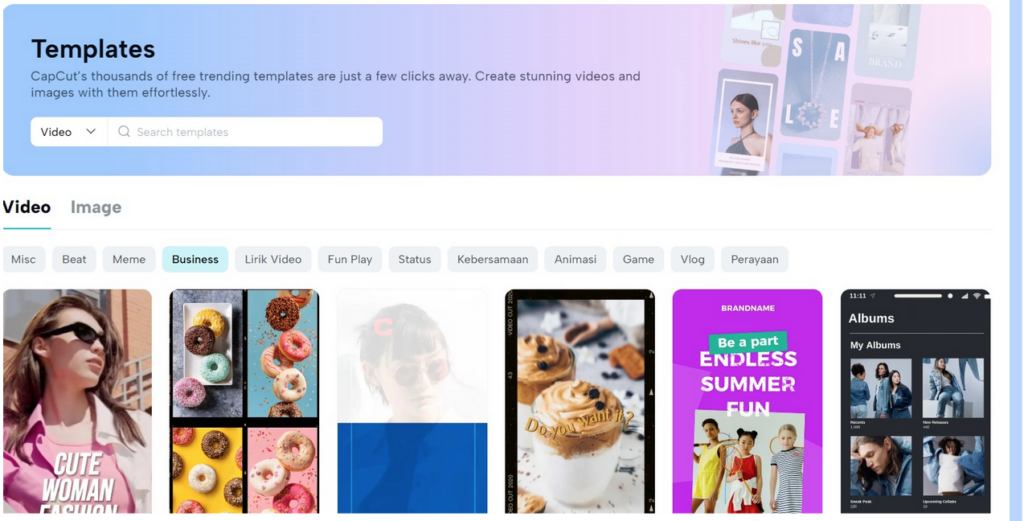The image size is (1024, 521).
Task: Select the Do you want it coffee template
Action: point(580,402)
